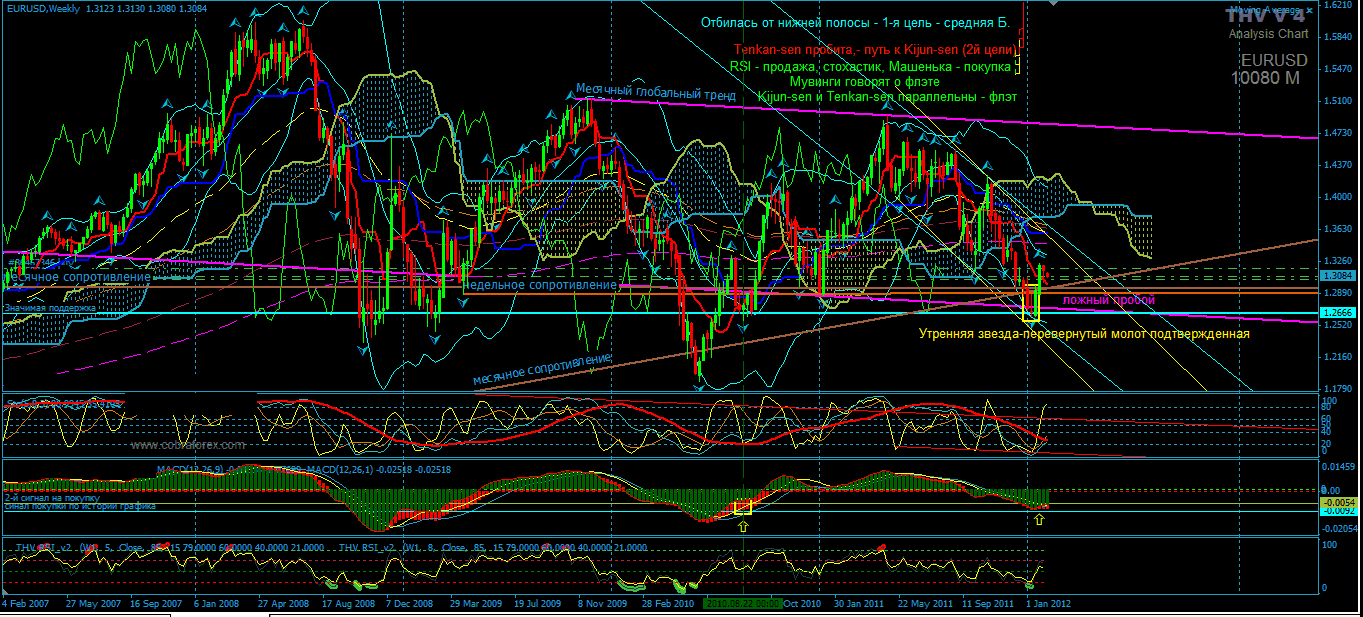Select the 1.2666 cyan level price tag
The height and width of the screenshot is (617, 1363).
[1337, 313]
